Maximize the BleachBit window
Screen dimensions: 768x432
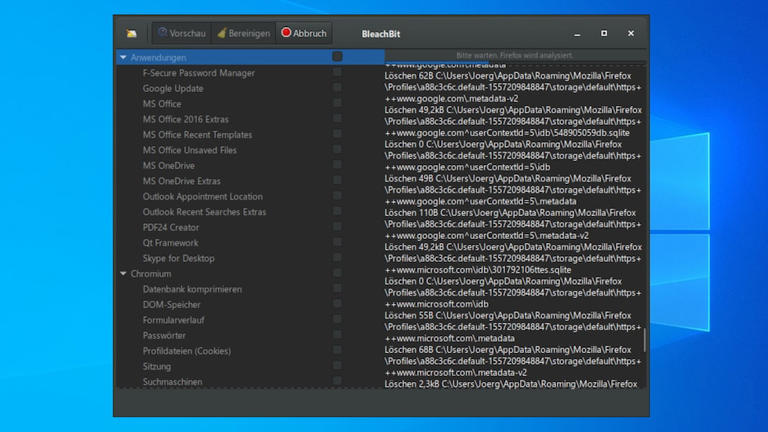coord(604,33)
